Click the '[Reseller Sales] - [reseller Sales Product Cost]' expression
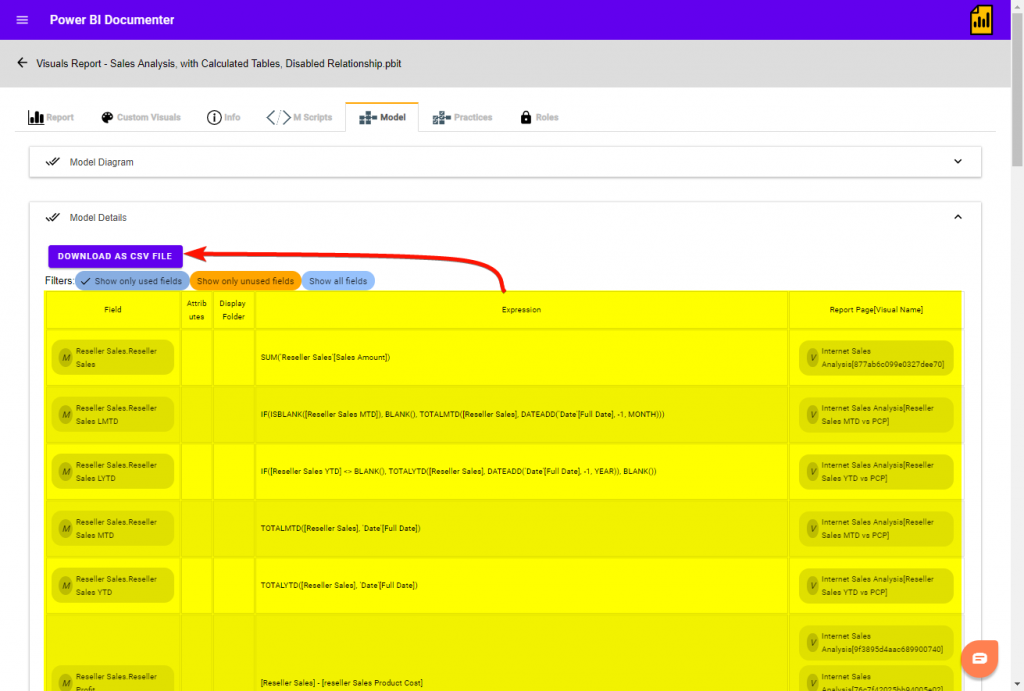The image size is (1024, 691). point(342,683)
